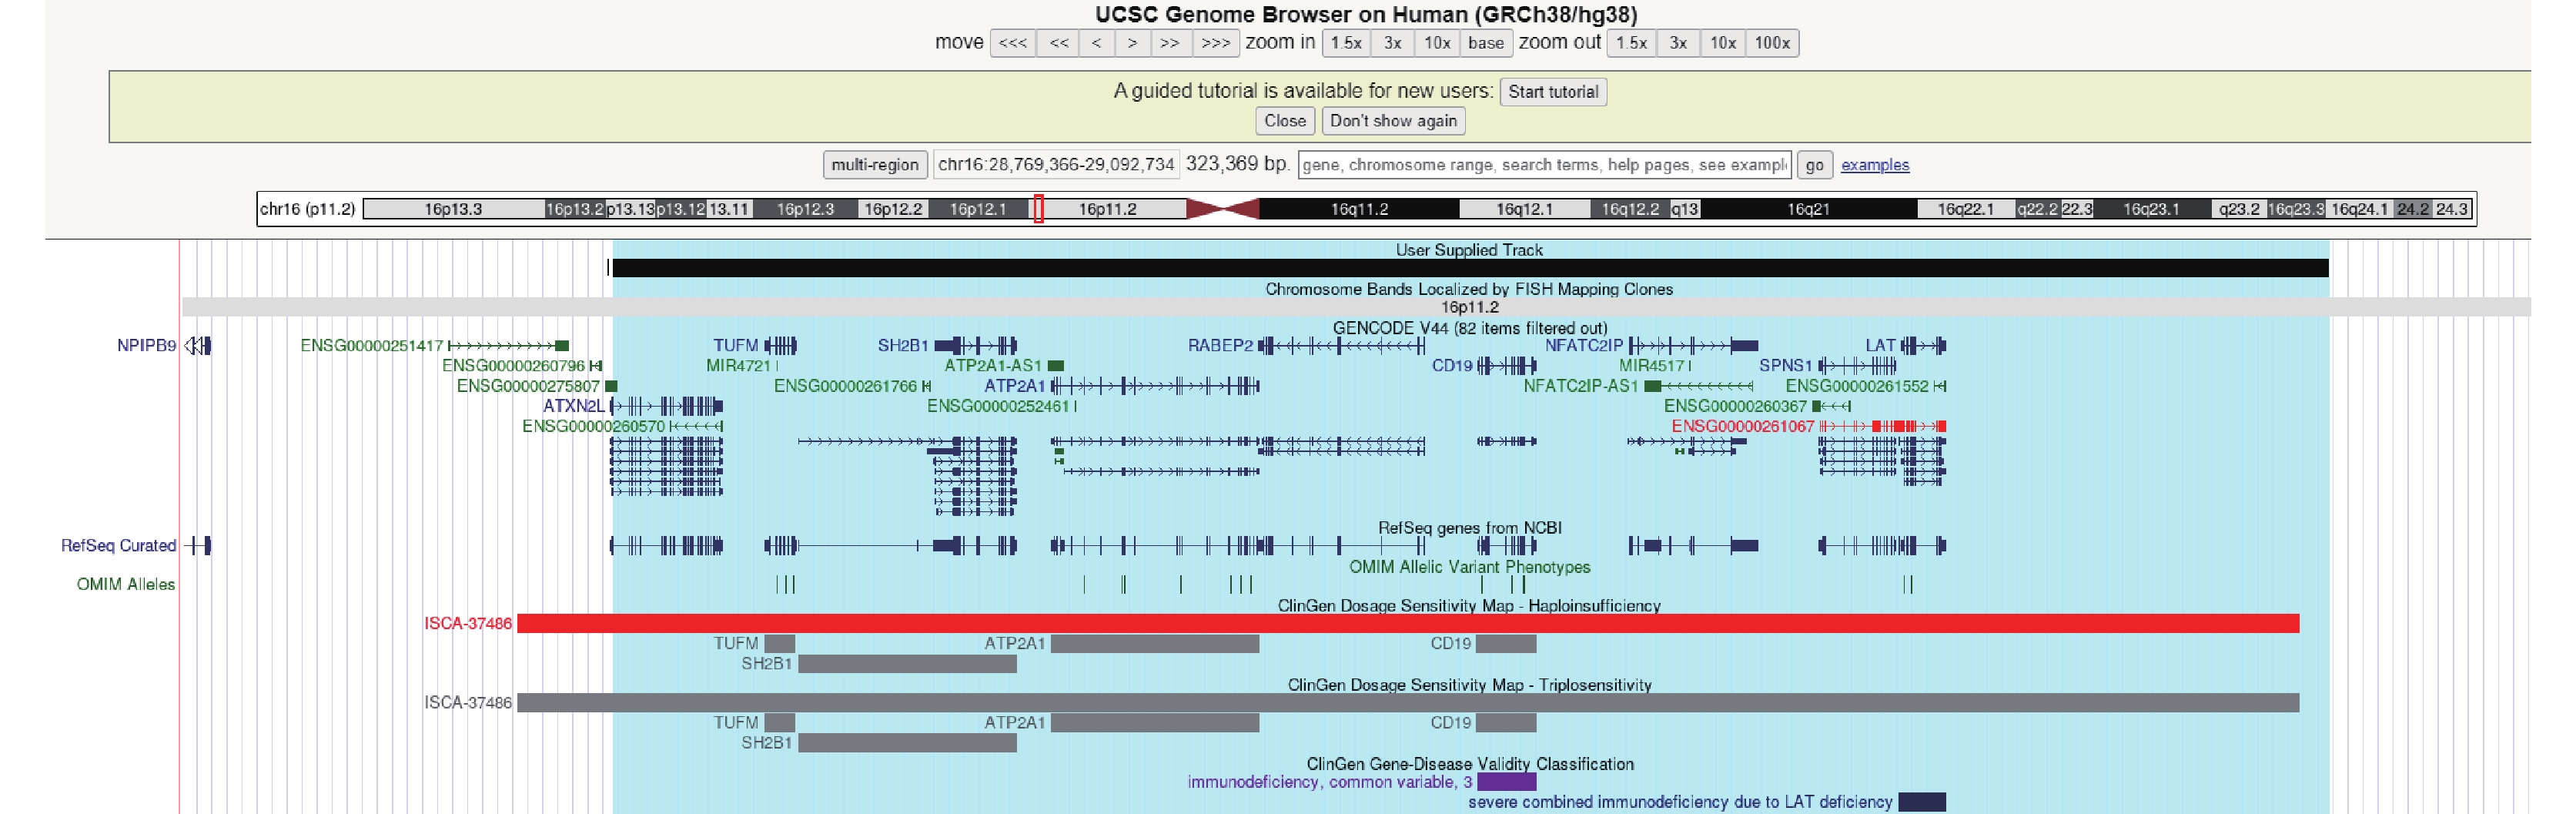Zoom in 10x
Image resolution: width=2576 pixels, height=814 pixels.
pos(1436,43)
